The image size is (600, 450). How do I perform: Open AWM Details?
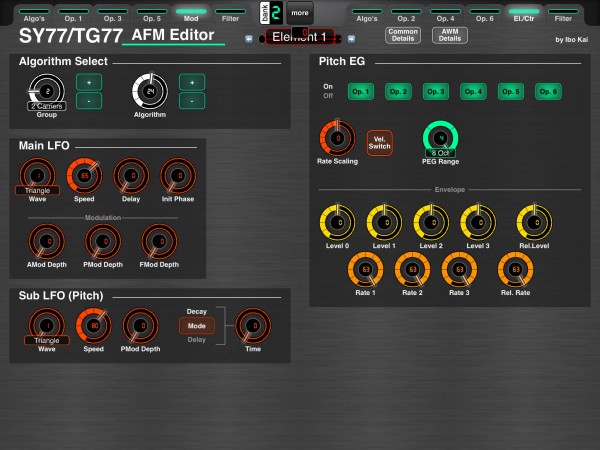tap(450, 35)
